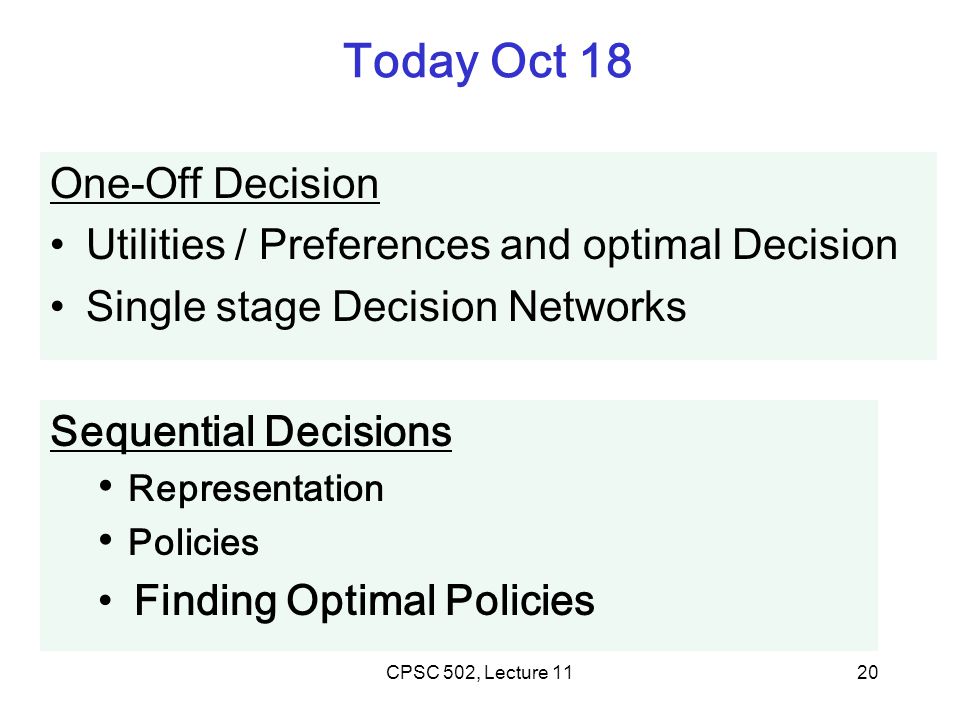
Task: Select the 'One-Off Decision' underlined heading
Action: tap(215, 184)
